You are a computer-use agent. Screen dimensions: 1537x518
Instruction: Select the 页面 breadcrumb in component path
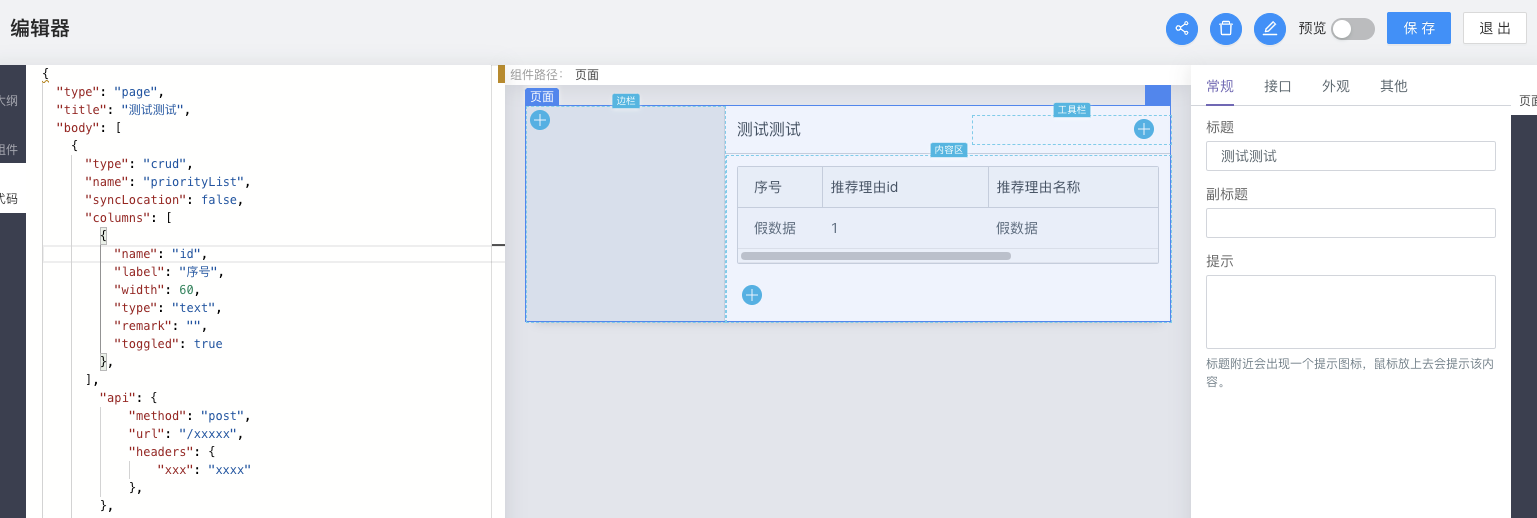[587, 75]
